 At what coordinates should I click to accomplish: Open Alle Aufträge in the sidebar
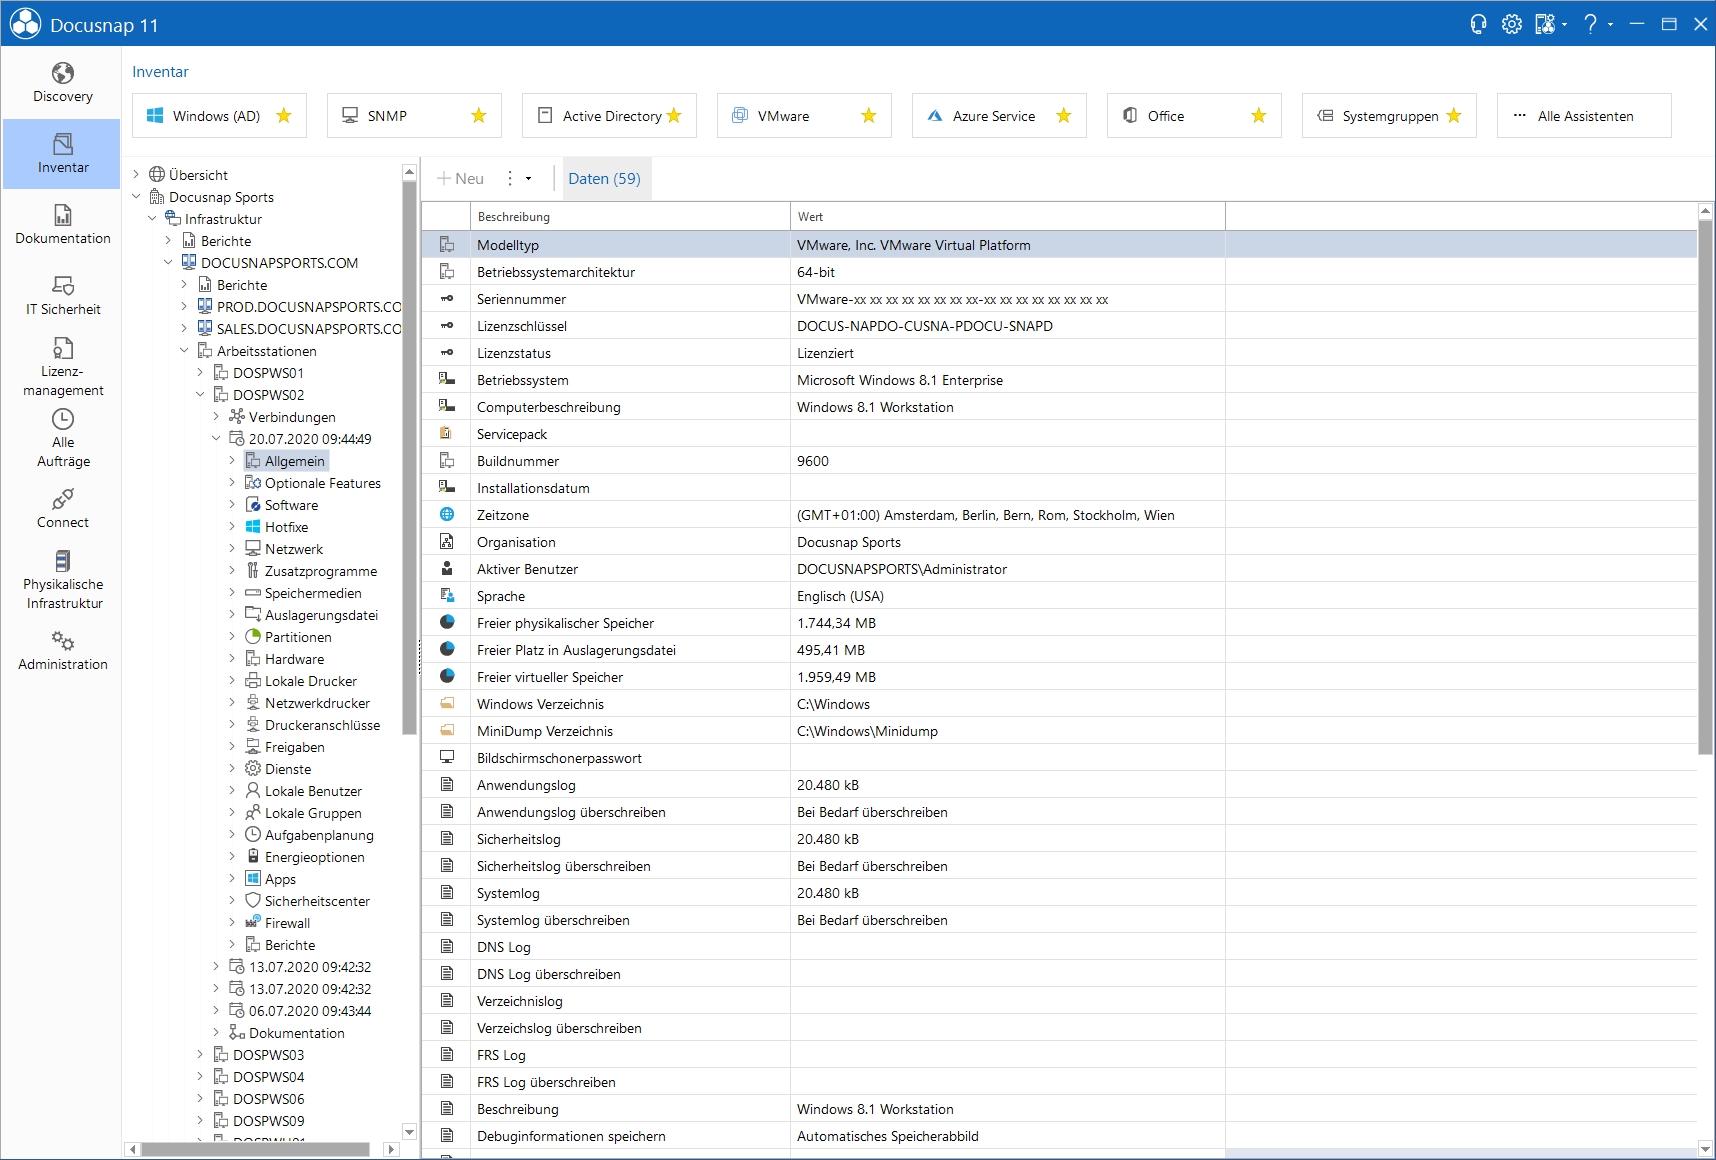(62, 438)
